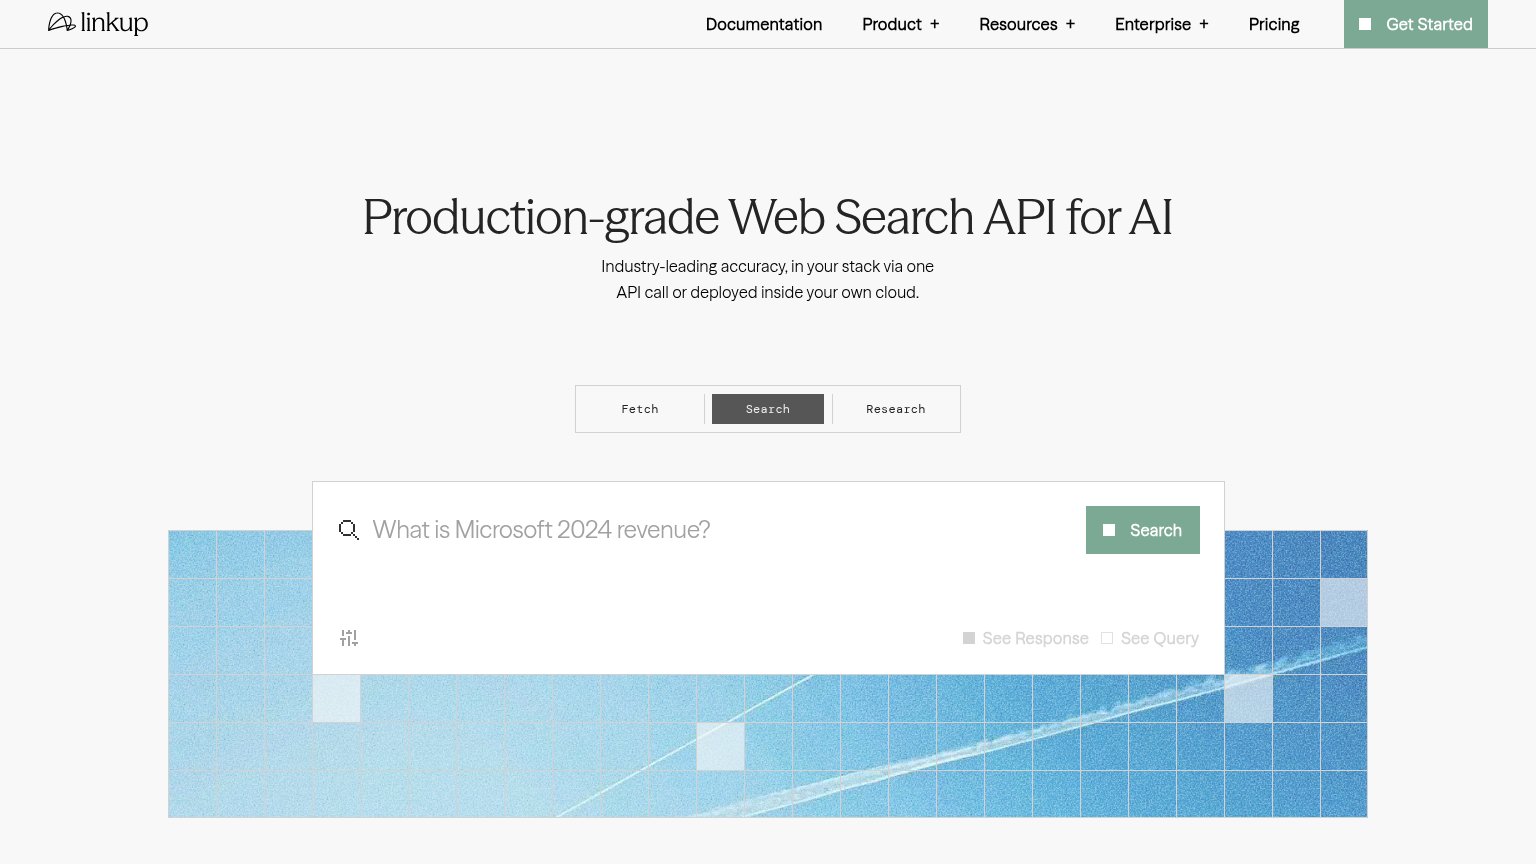Go to the Pricing page

[1274, 24]
